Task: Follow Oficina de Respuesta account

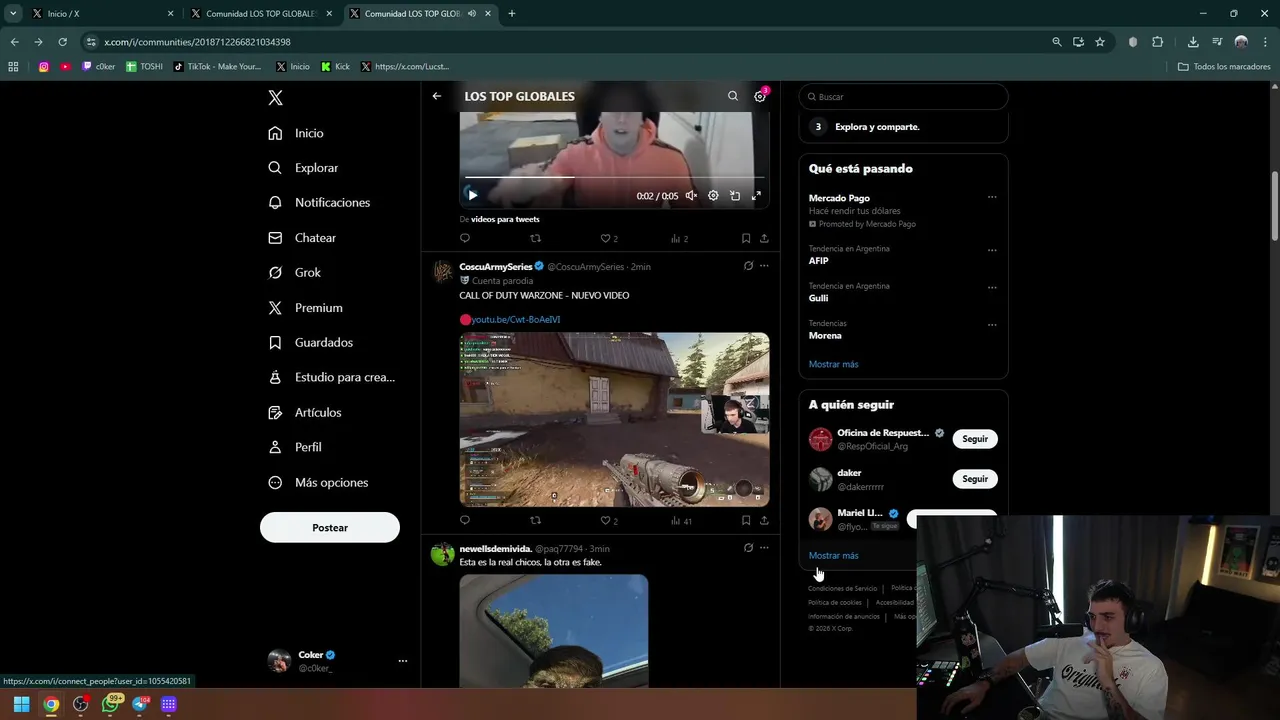Action: (x=975, y=439)
